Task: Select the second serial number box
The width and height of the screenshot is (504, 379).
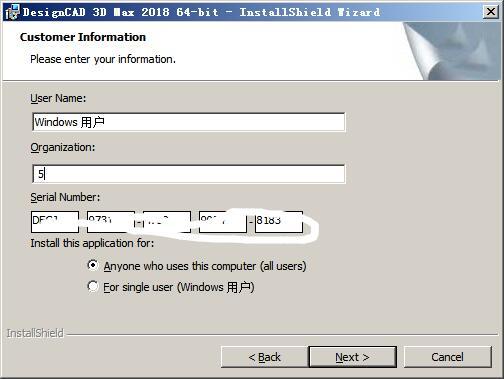Action: click(x=111, y=222)
